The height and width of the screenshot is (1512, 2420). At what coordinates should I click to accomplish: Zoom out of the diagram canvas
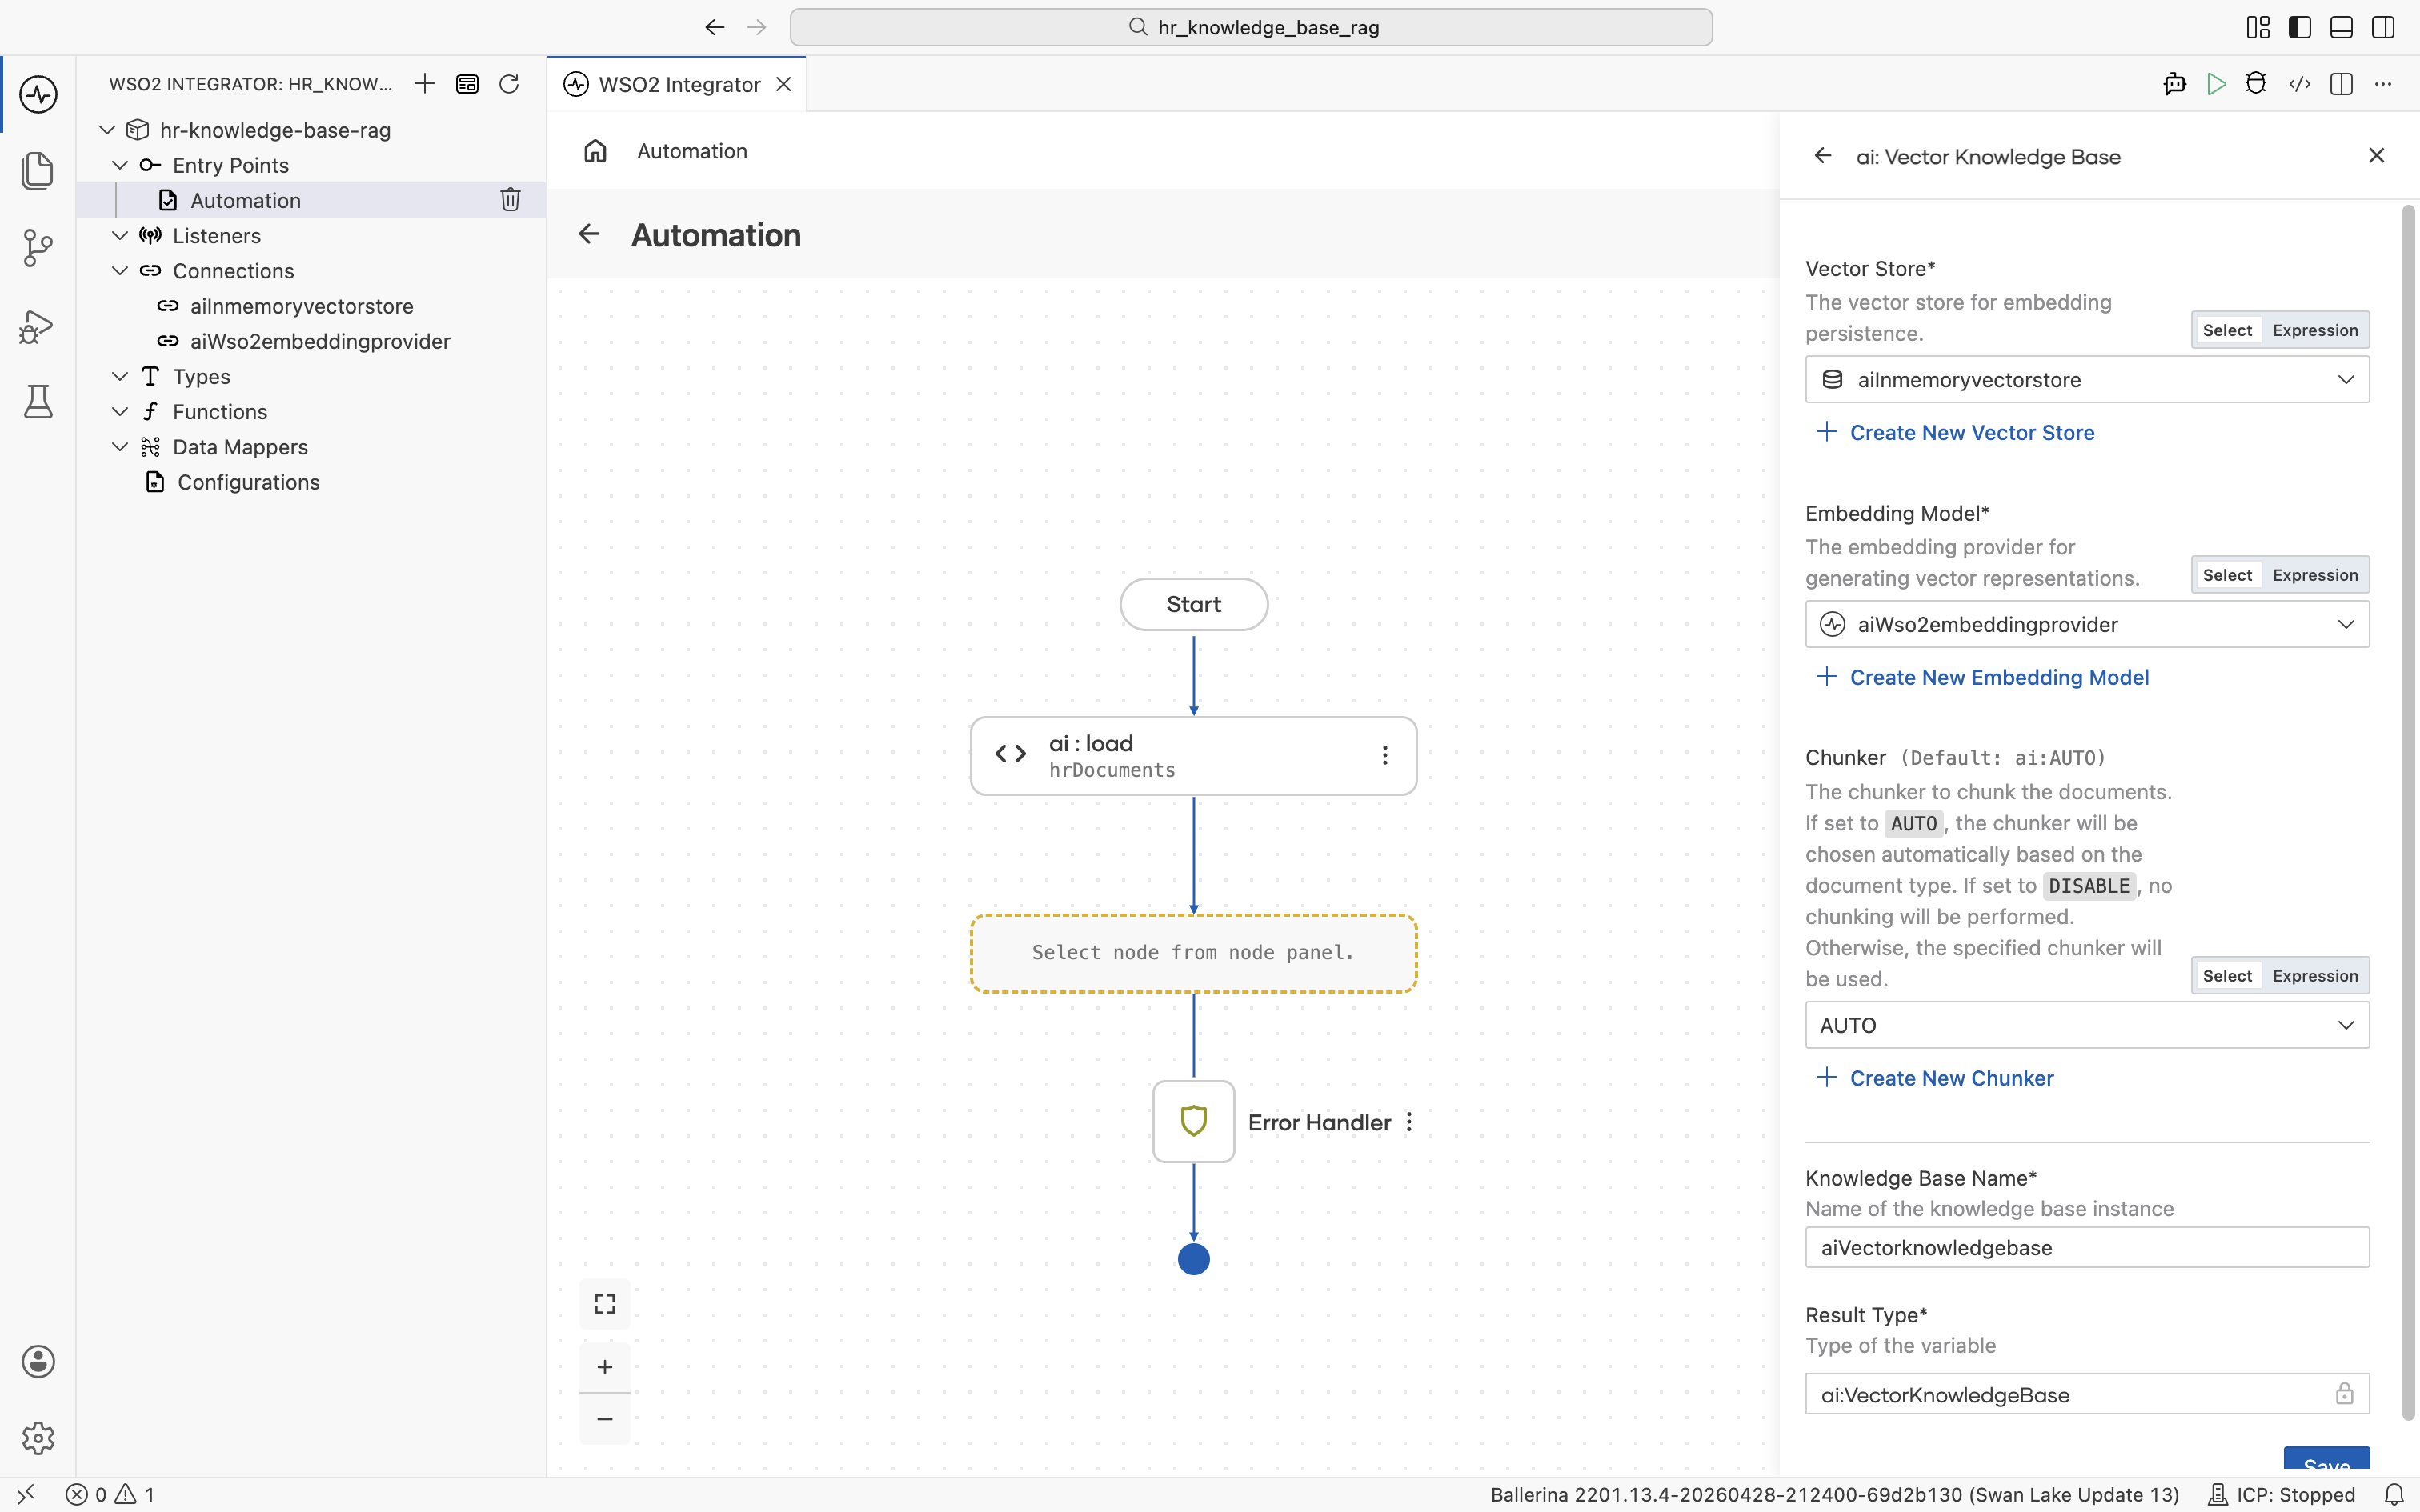(605, 1418)
